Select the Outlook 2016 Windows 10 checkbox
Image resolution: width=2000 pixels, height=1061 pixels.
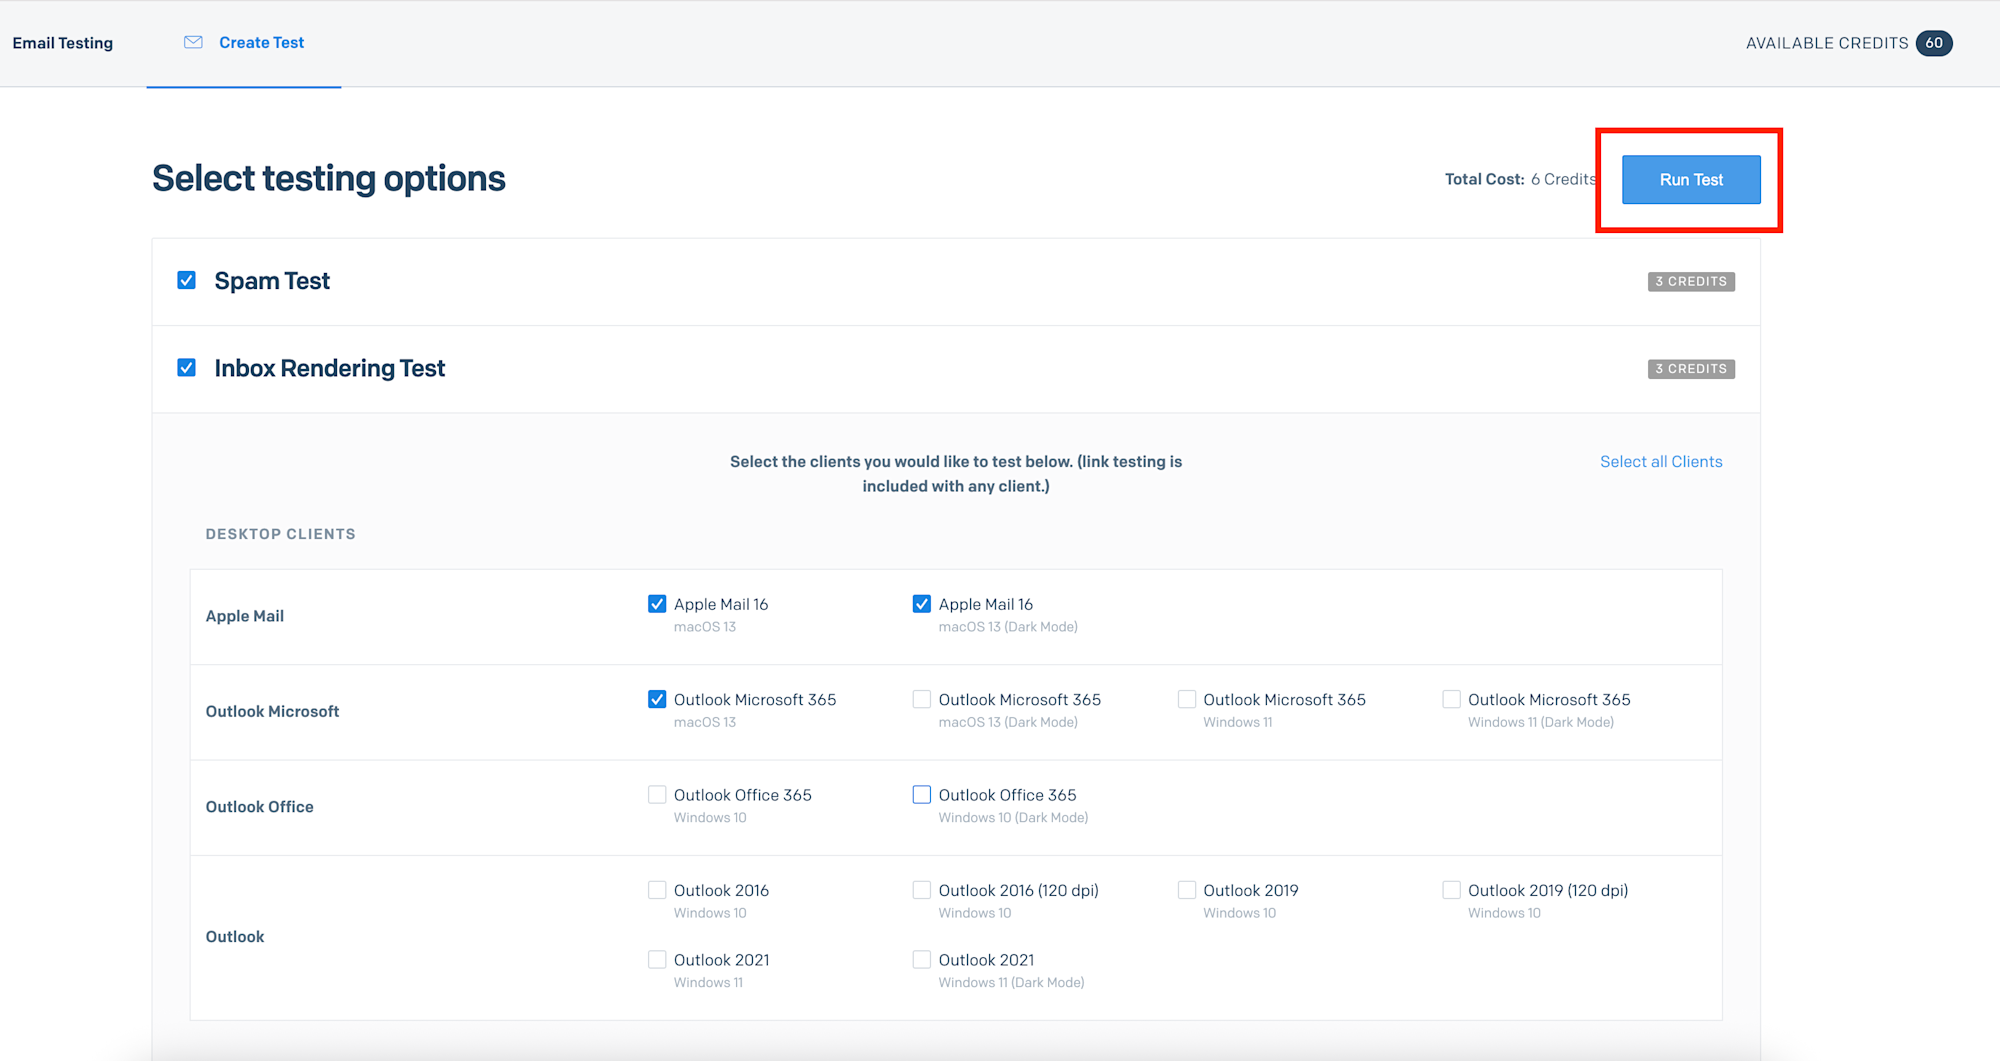click(x=657, y=890)
